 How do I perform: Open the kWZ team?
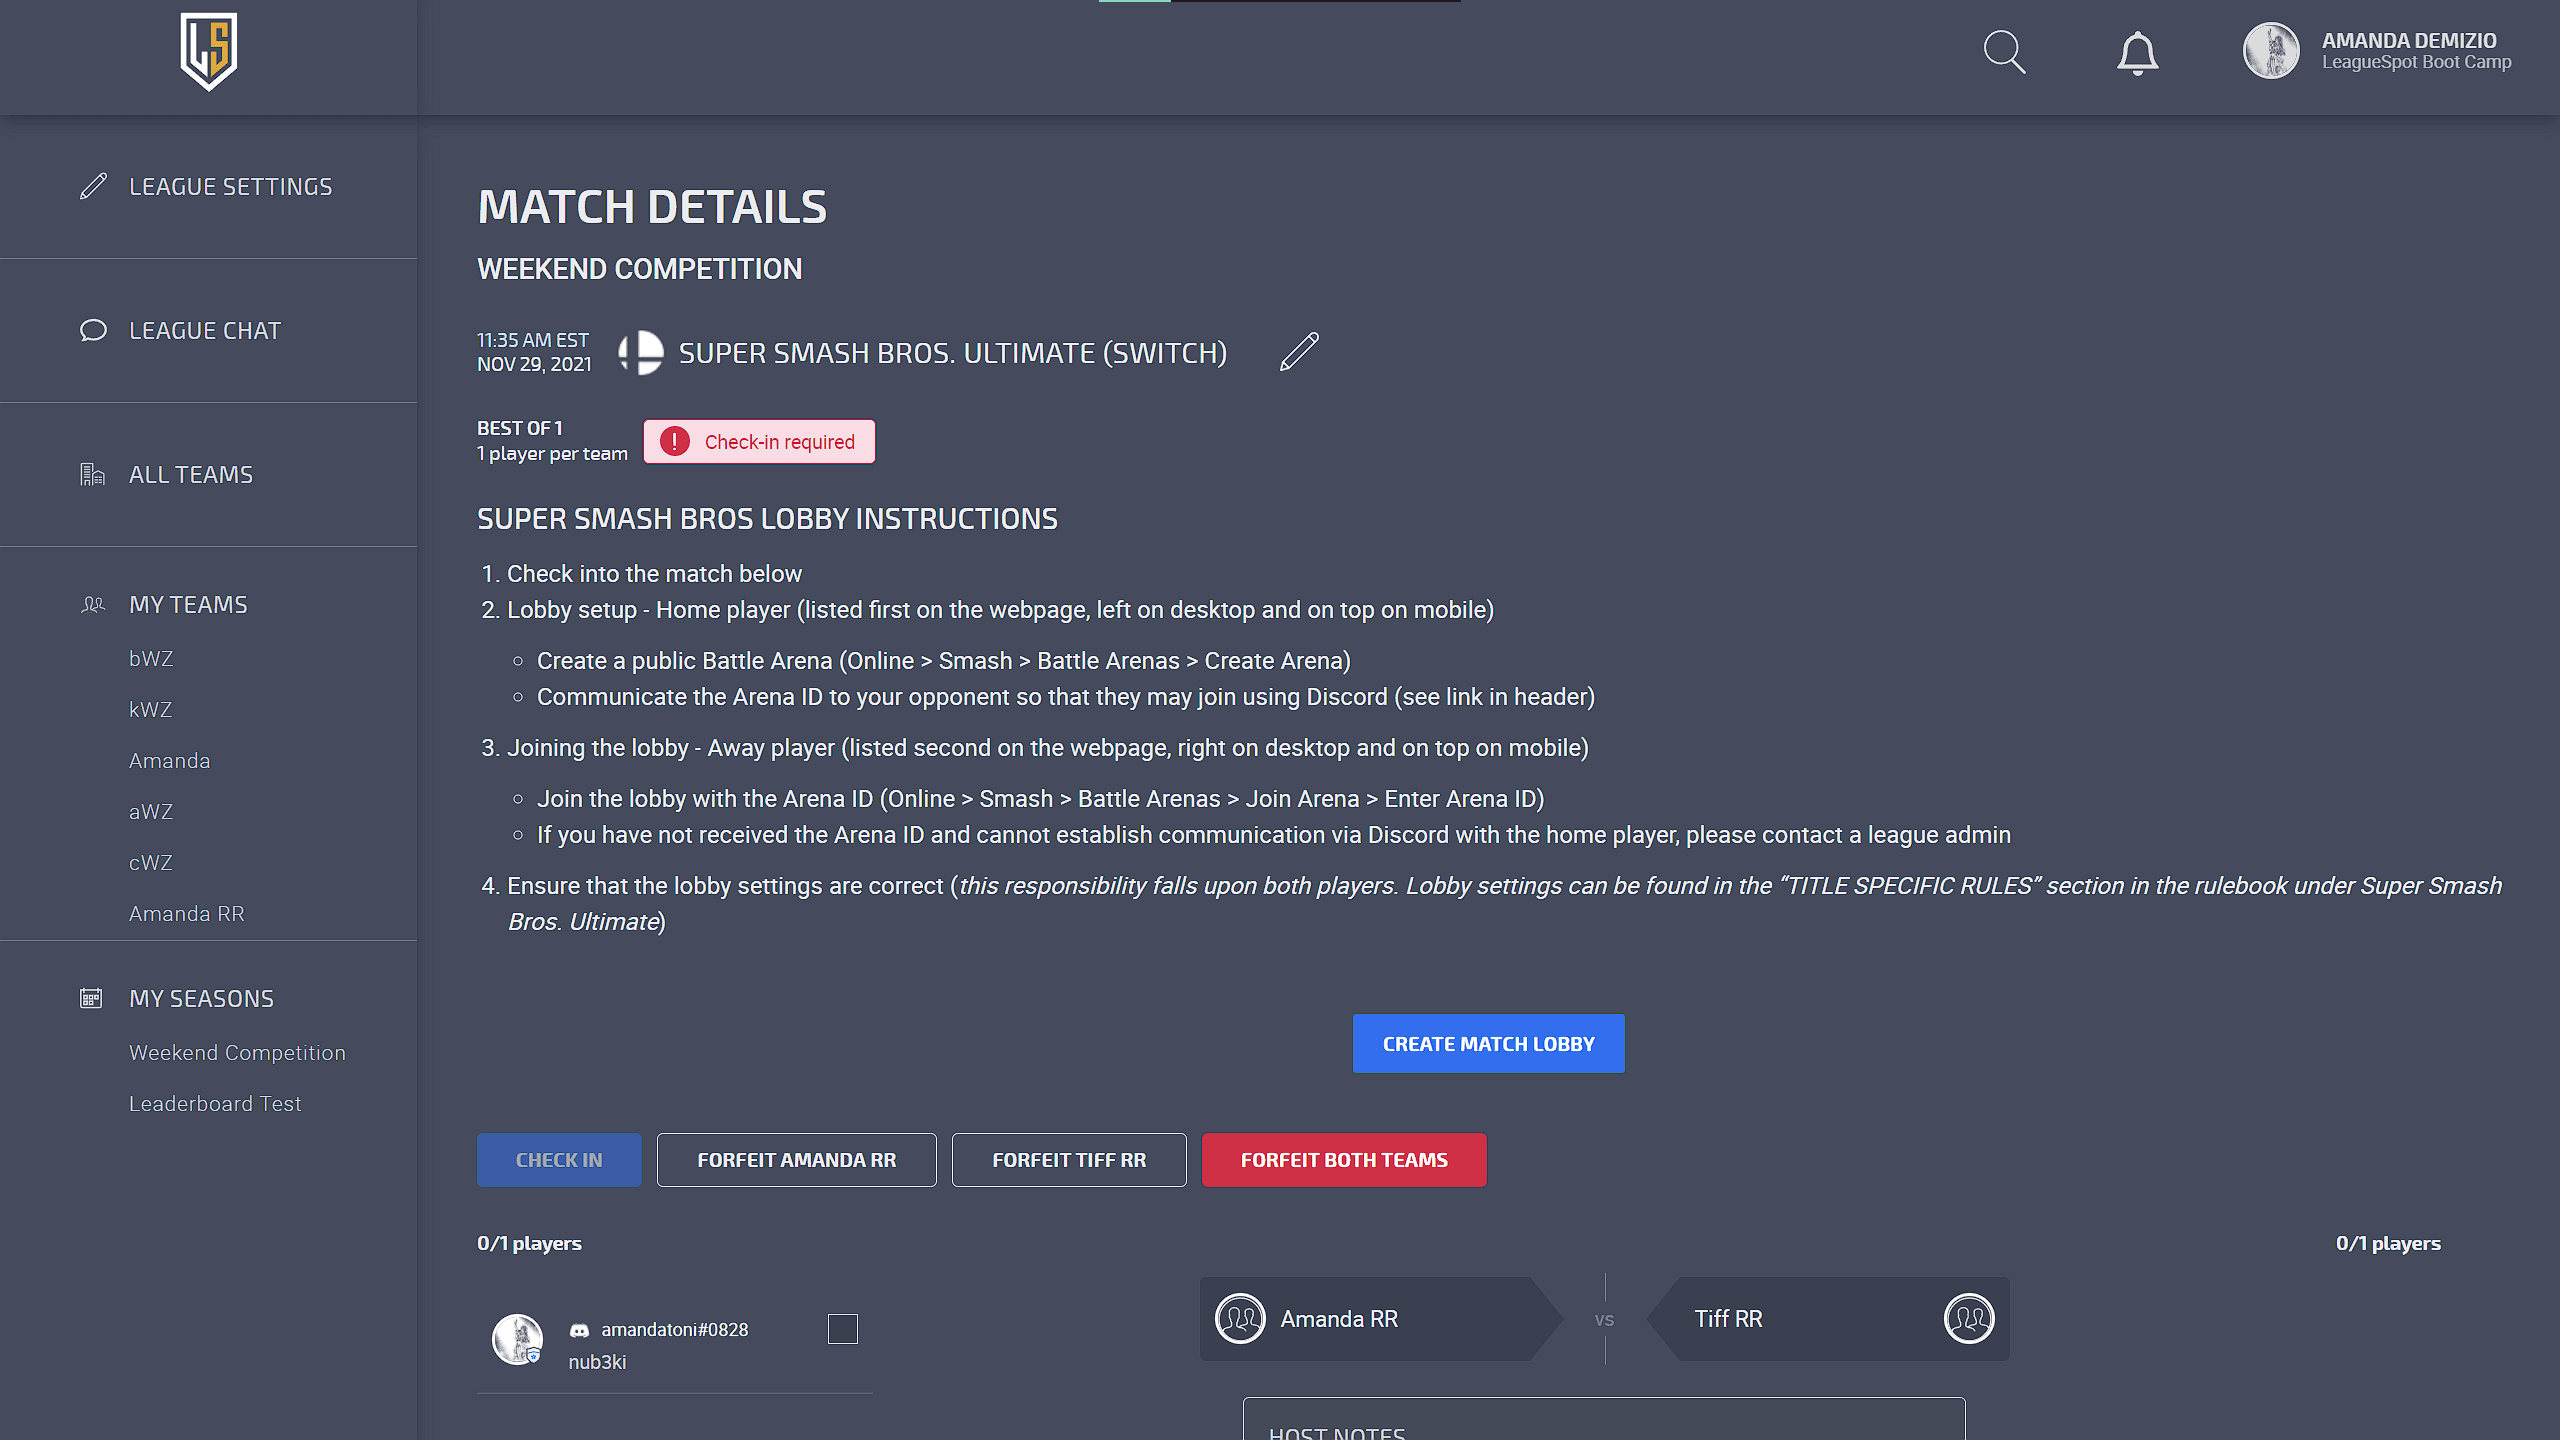coord(151,710)
